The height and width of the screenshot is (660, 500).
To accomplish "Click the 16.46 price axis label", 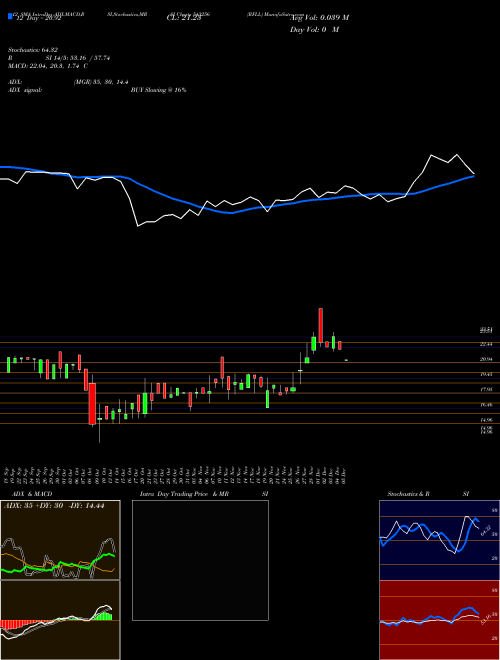I will [x=486, y=405].
